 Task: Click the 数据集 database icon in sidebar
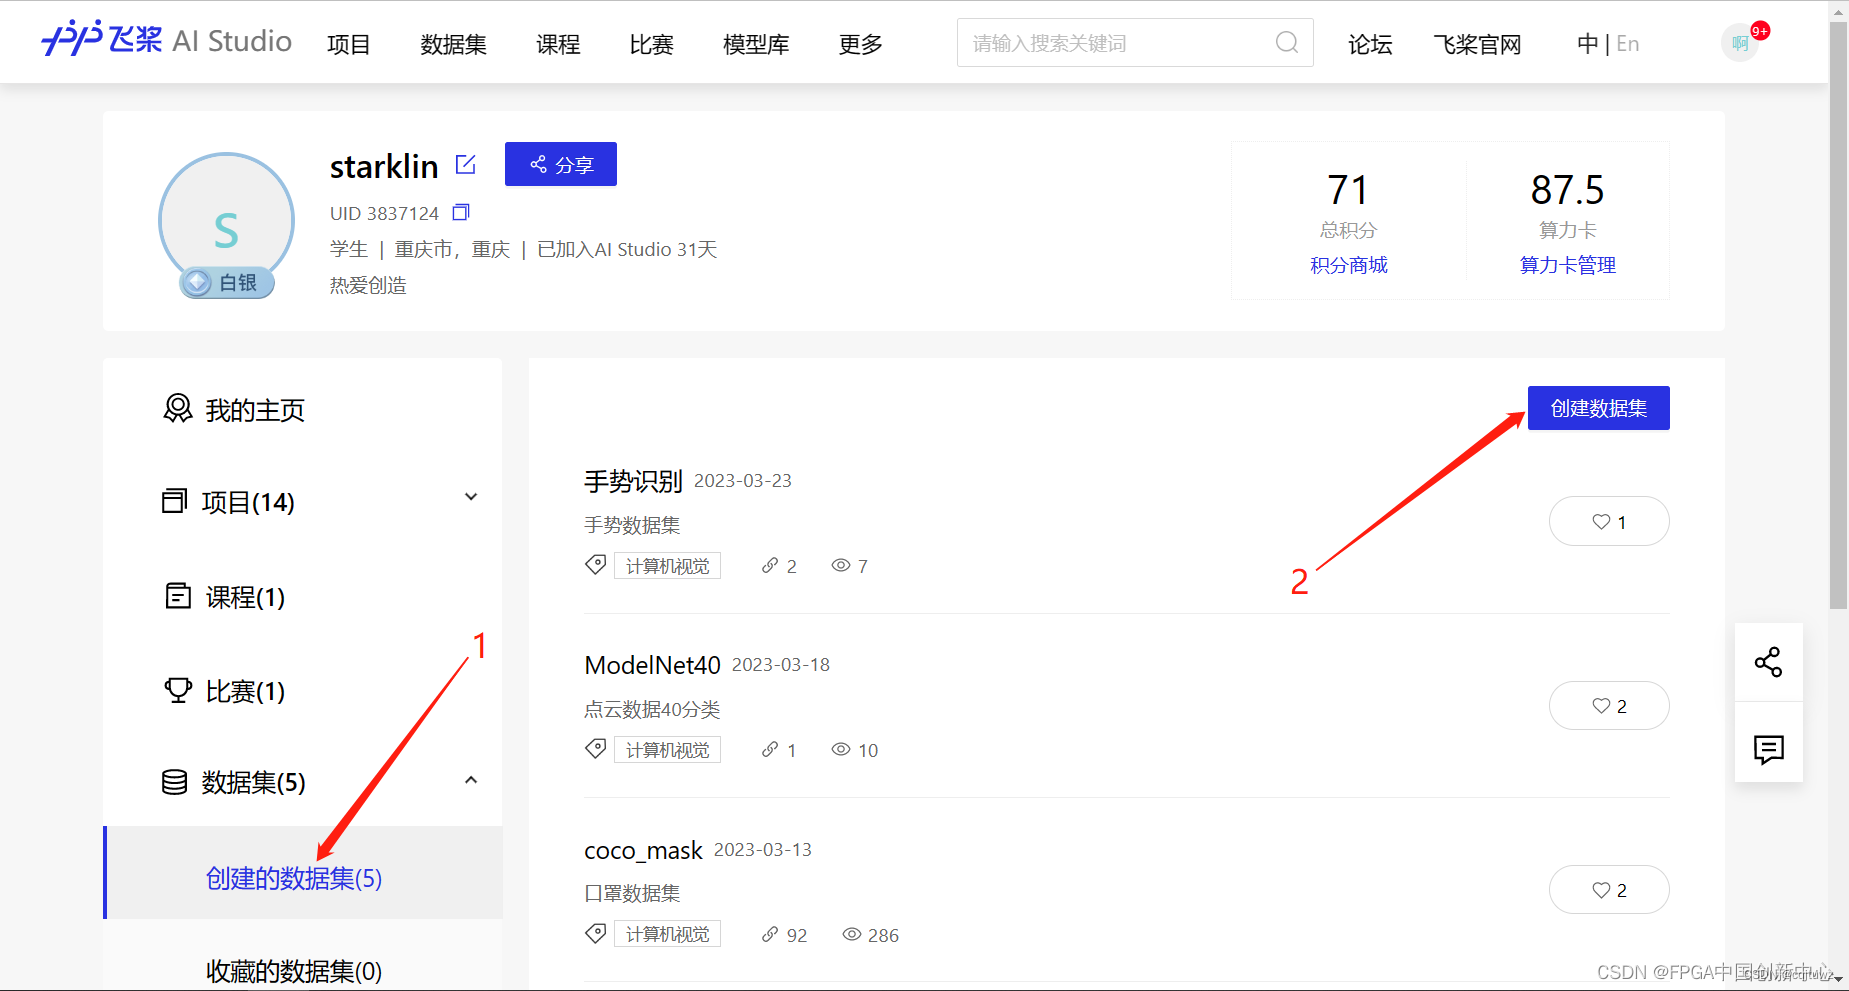174,782
